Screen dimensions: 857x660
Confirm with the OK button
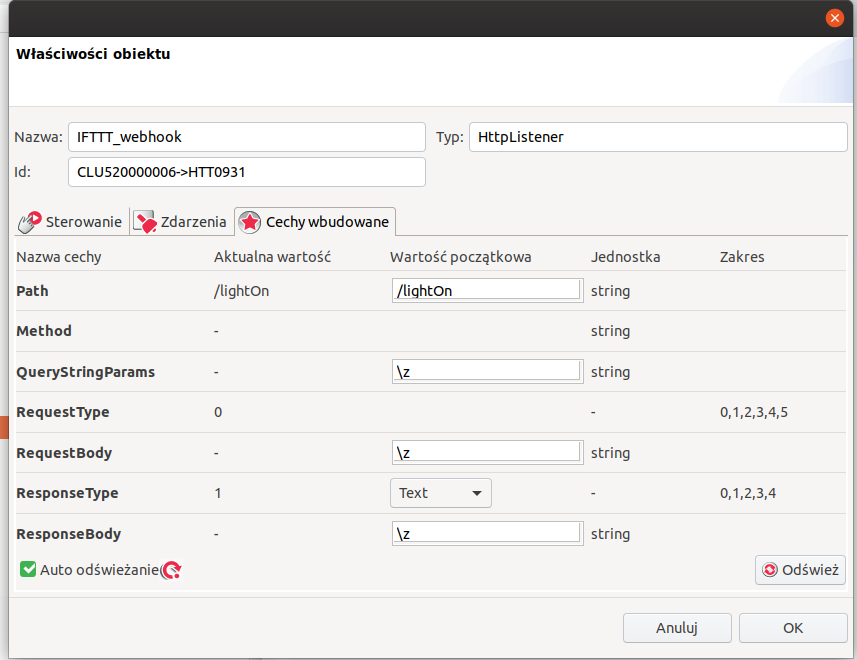click(x=793, y=628)
